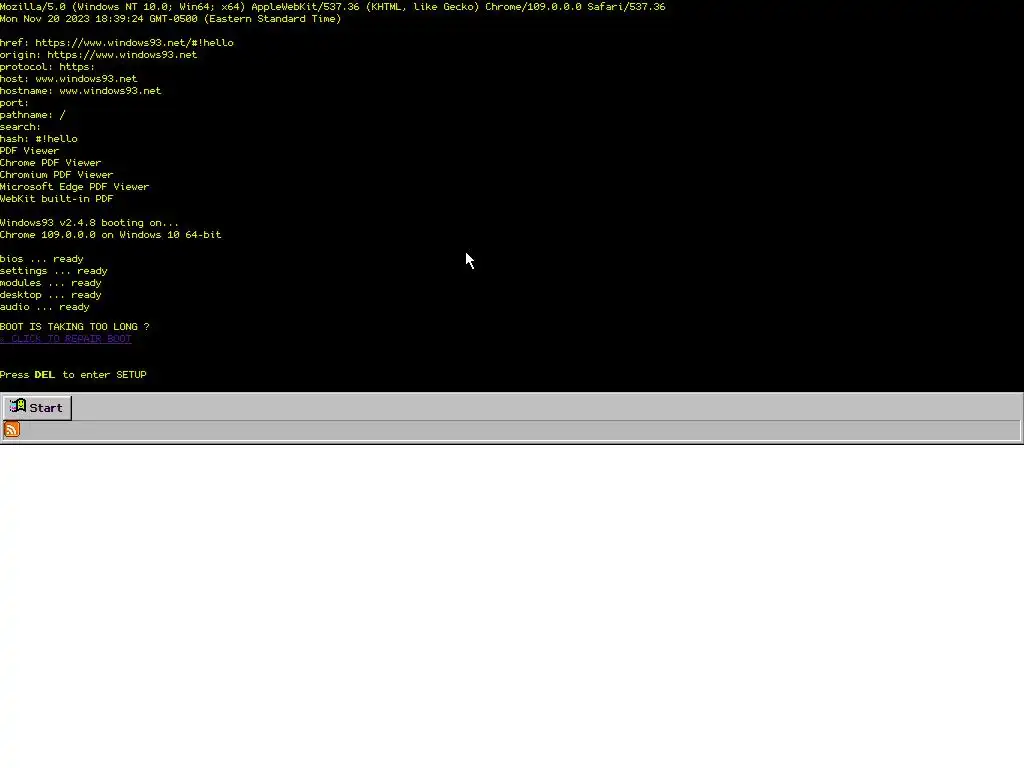Click the 'hash: #!hello' line
Screen dimensions: 1024x768
[39, 139]
